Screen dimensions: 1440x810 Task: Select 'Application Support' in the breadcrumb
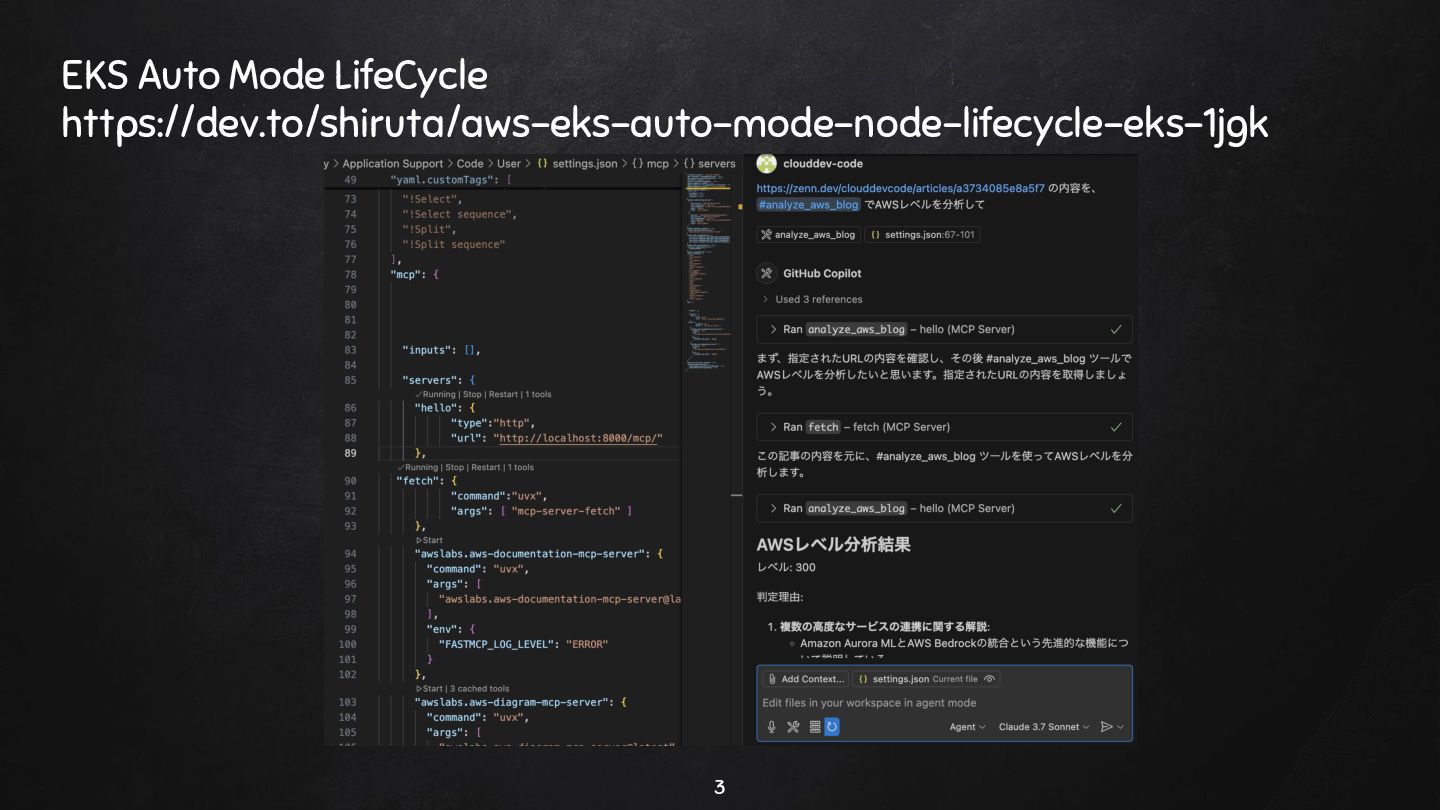tap(393, 163)
